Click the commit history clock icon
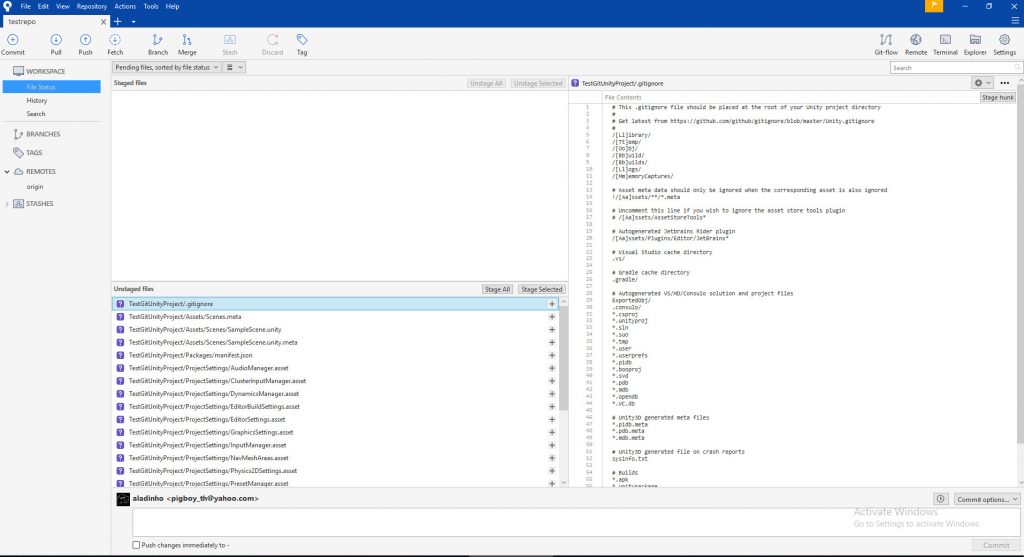 [940, 499]
